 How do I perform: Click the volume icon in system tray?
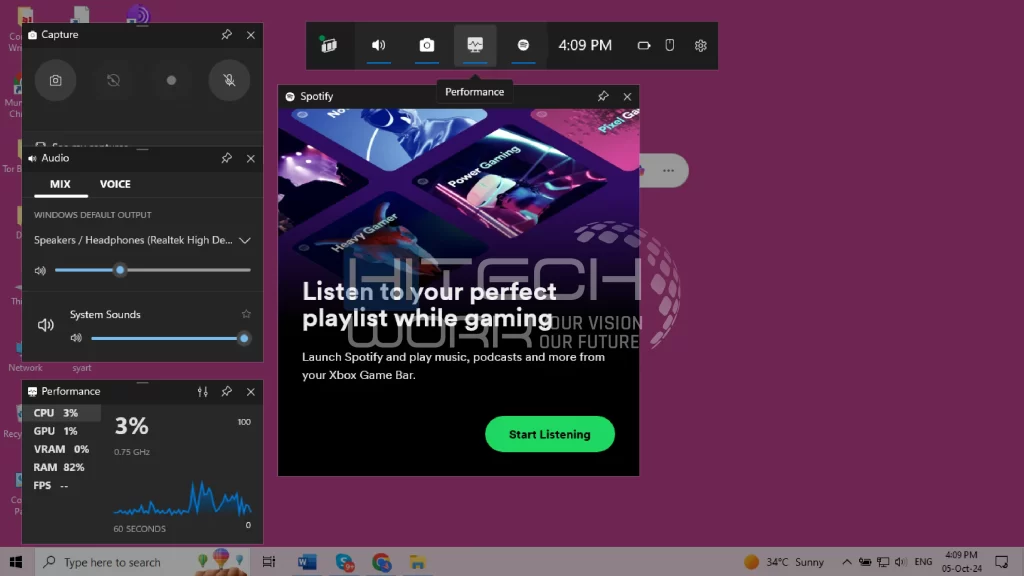click(901, 562)
